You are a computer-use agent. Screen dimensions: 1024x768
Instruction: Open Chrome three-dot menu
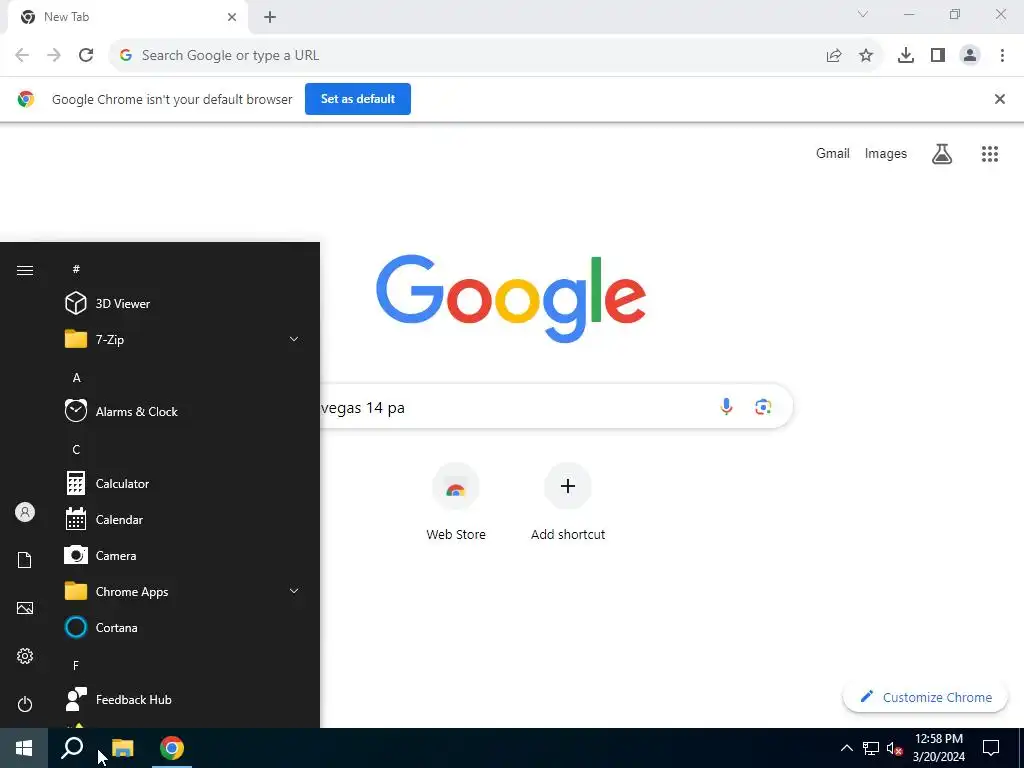(1002, 56)
